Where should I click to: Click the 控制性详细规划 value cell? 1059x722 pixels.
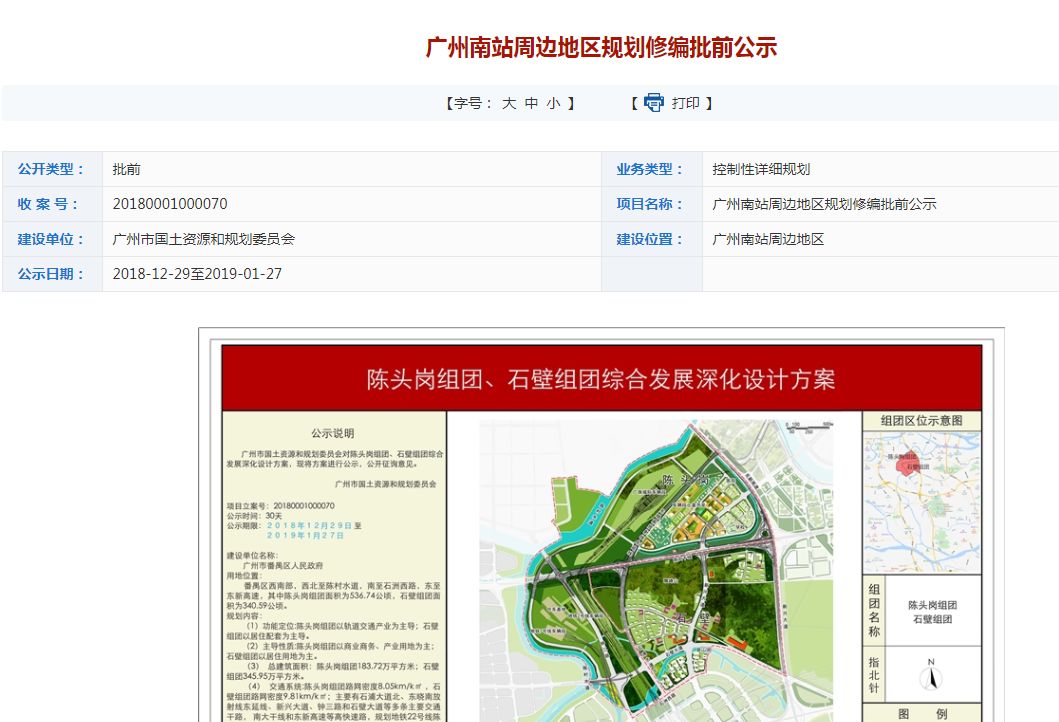(761, 169)
